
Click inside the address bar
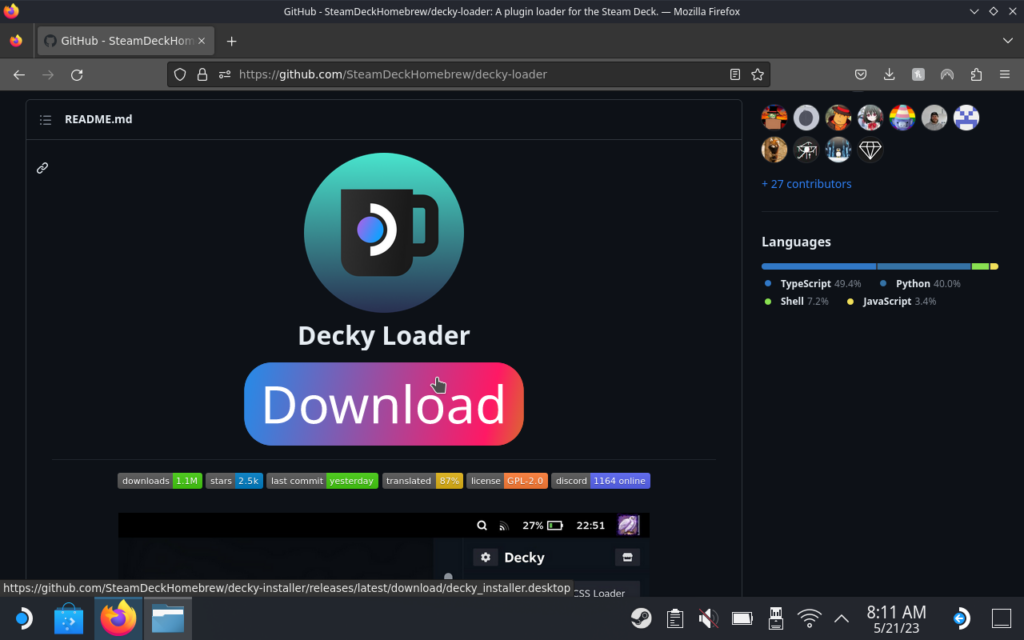click(x=450, y=74)
